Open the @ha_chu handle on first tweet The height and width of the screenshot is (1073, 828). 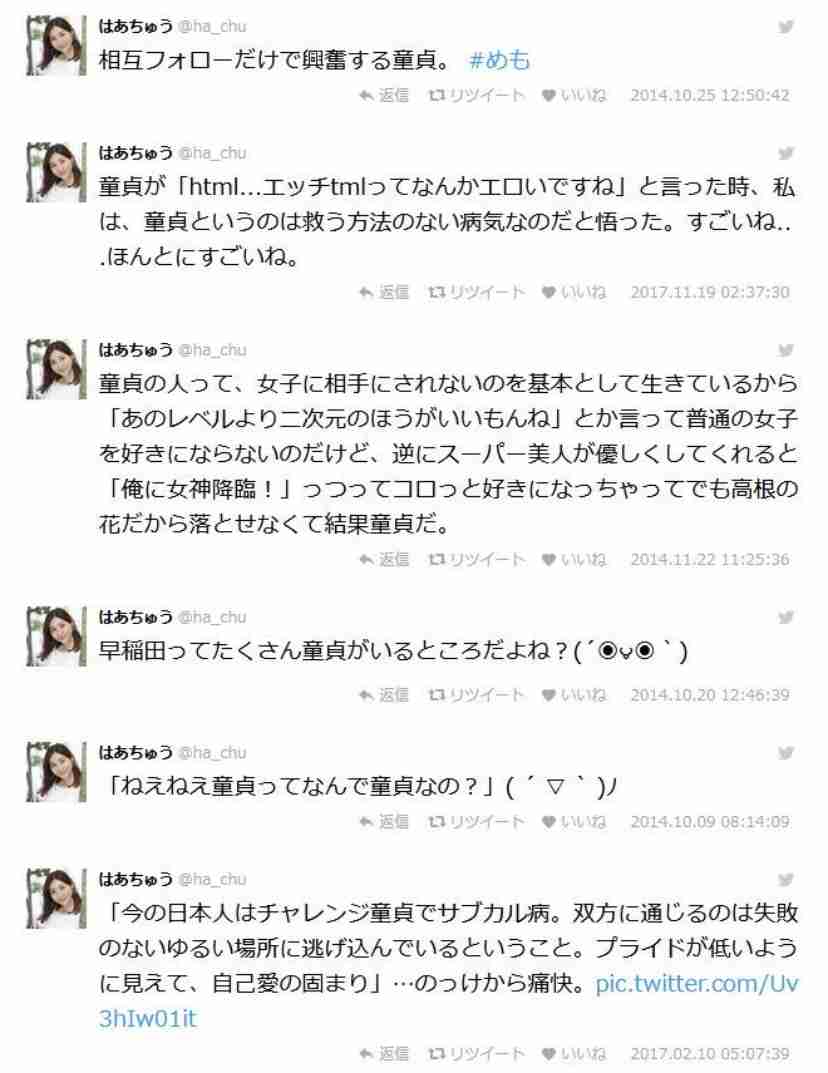point(212,27)
